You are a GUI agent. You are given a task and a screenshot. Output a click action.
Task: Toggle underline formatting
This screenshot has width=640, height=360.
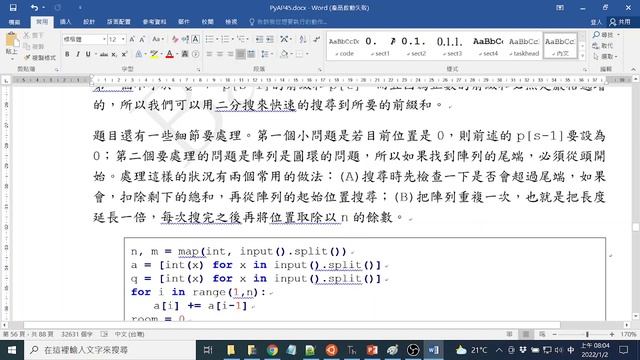tap(88, 54)
